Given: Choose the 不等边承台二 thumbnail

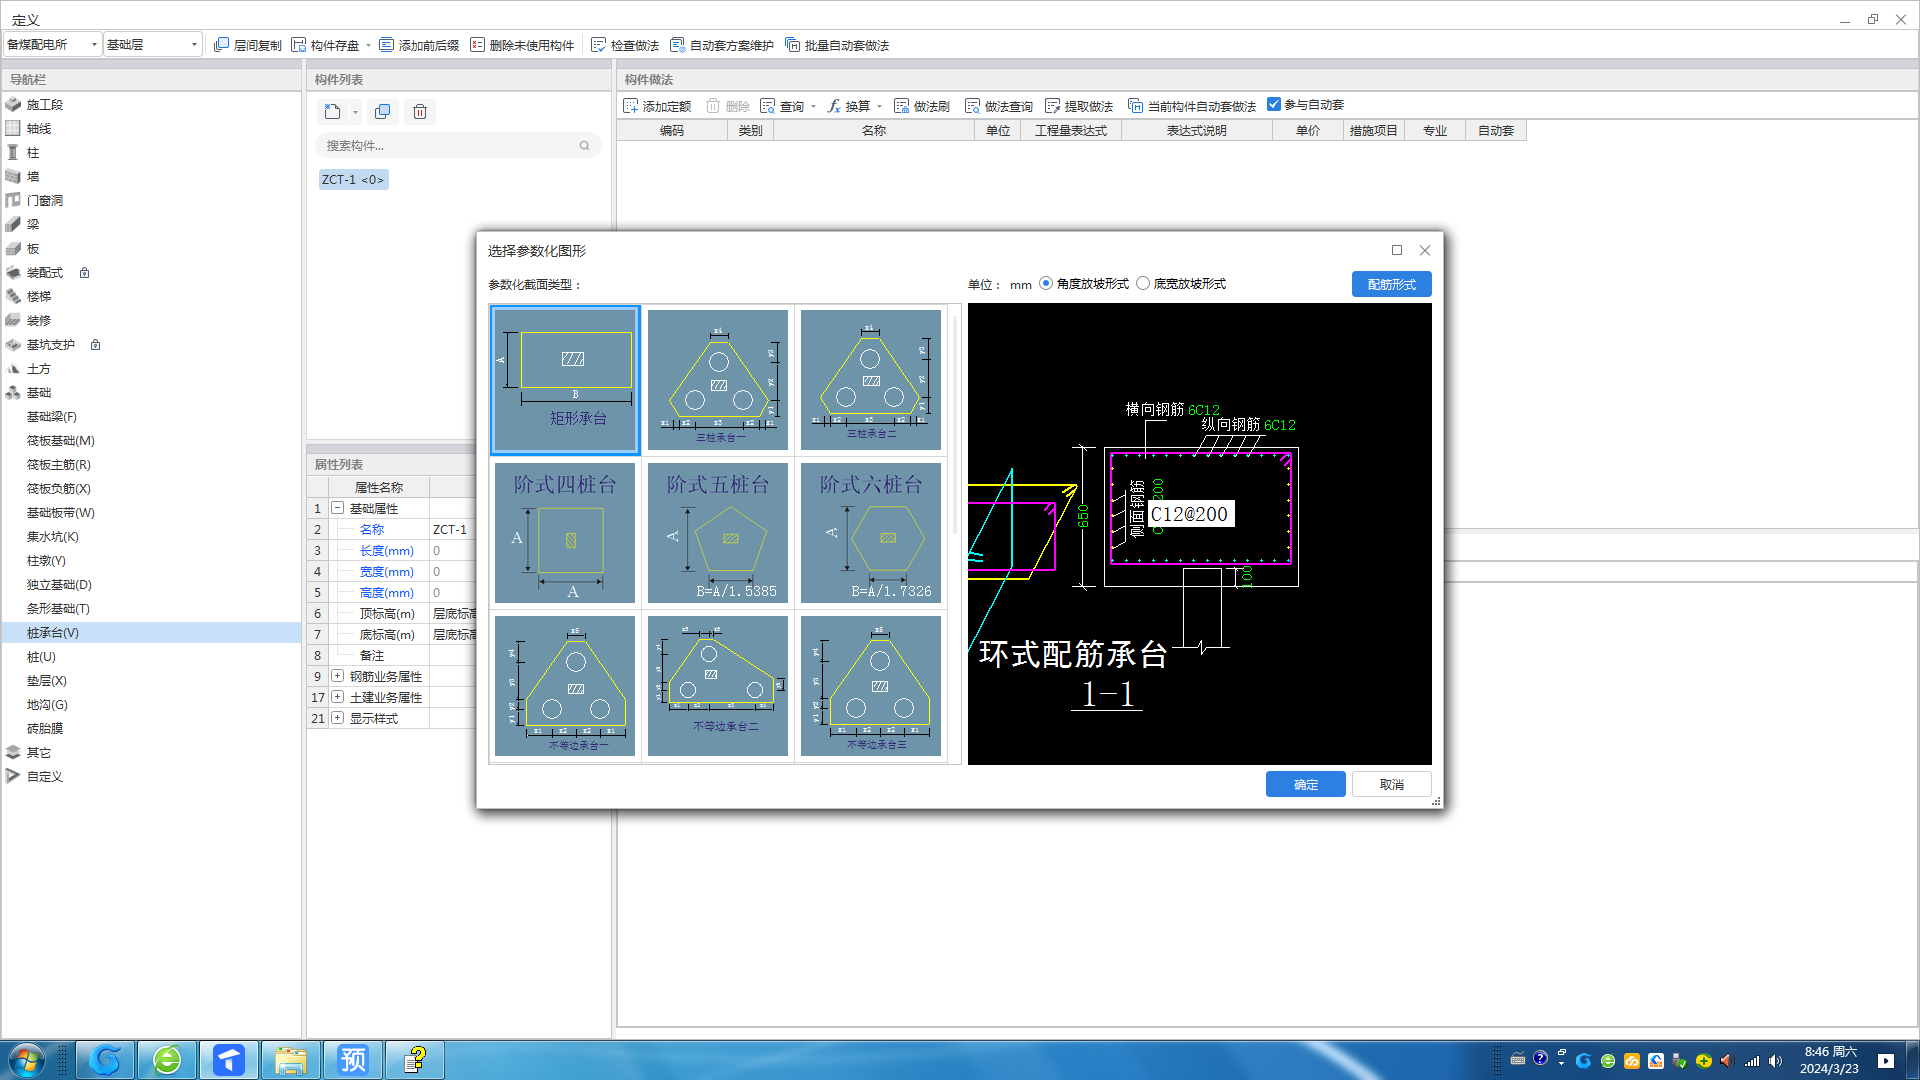Looking at the screenshot, I should [x=718, y=686].
